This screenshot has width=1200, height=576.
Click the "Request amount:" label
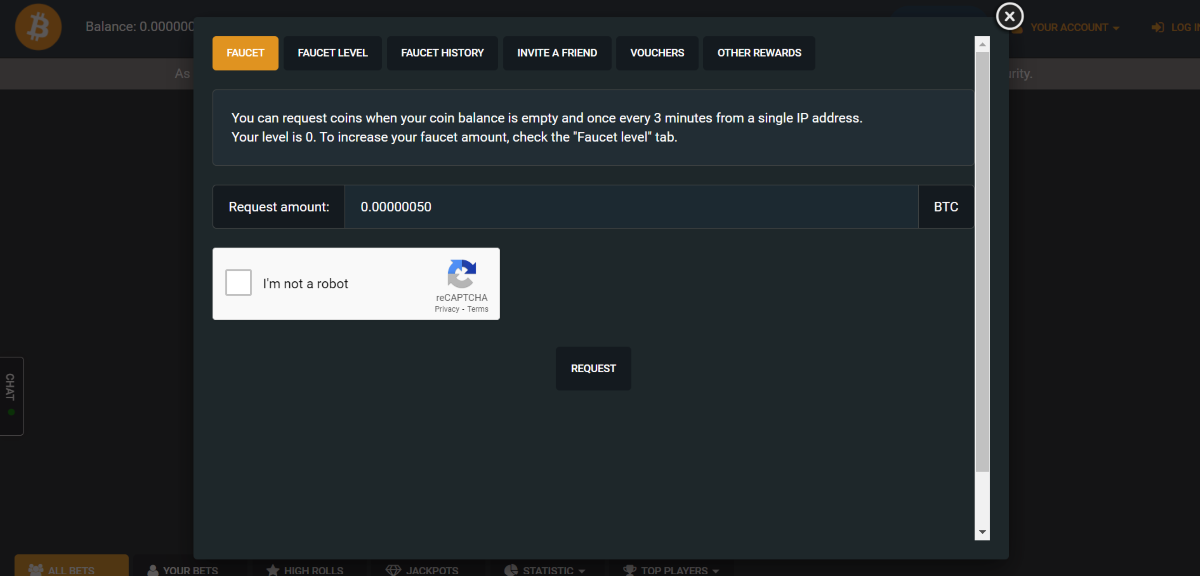pos(279,207)
